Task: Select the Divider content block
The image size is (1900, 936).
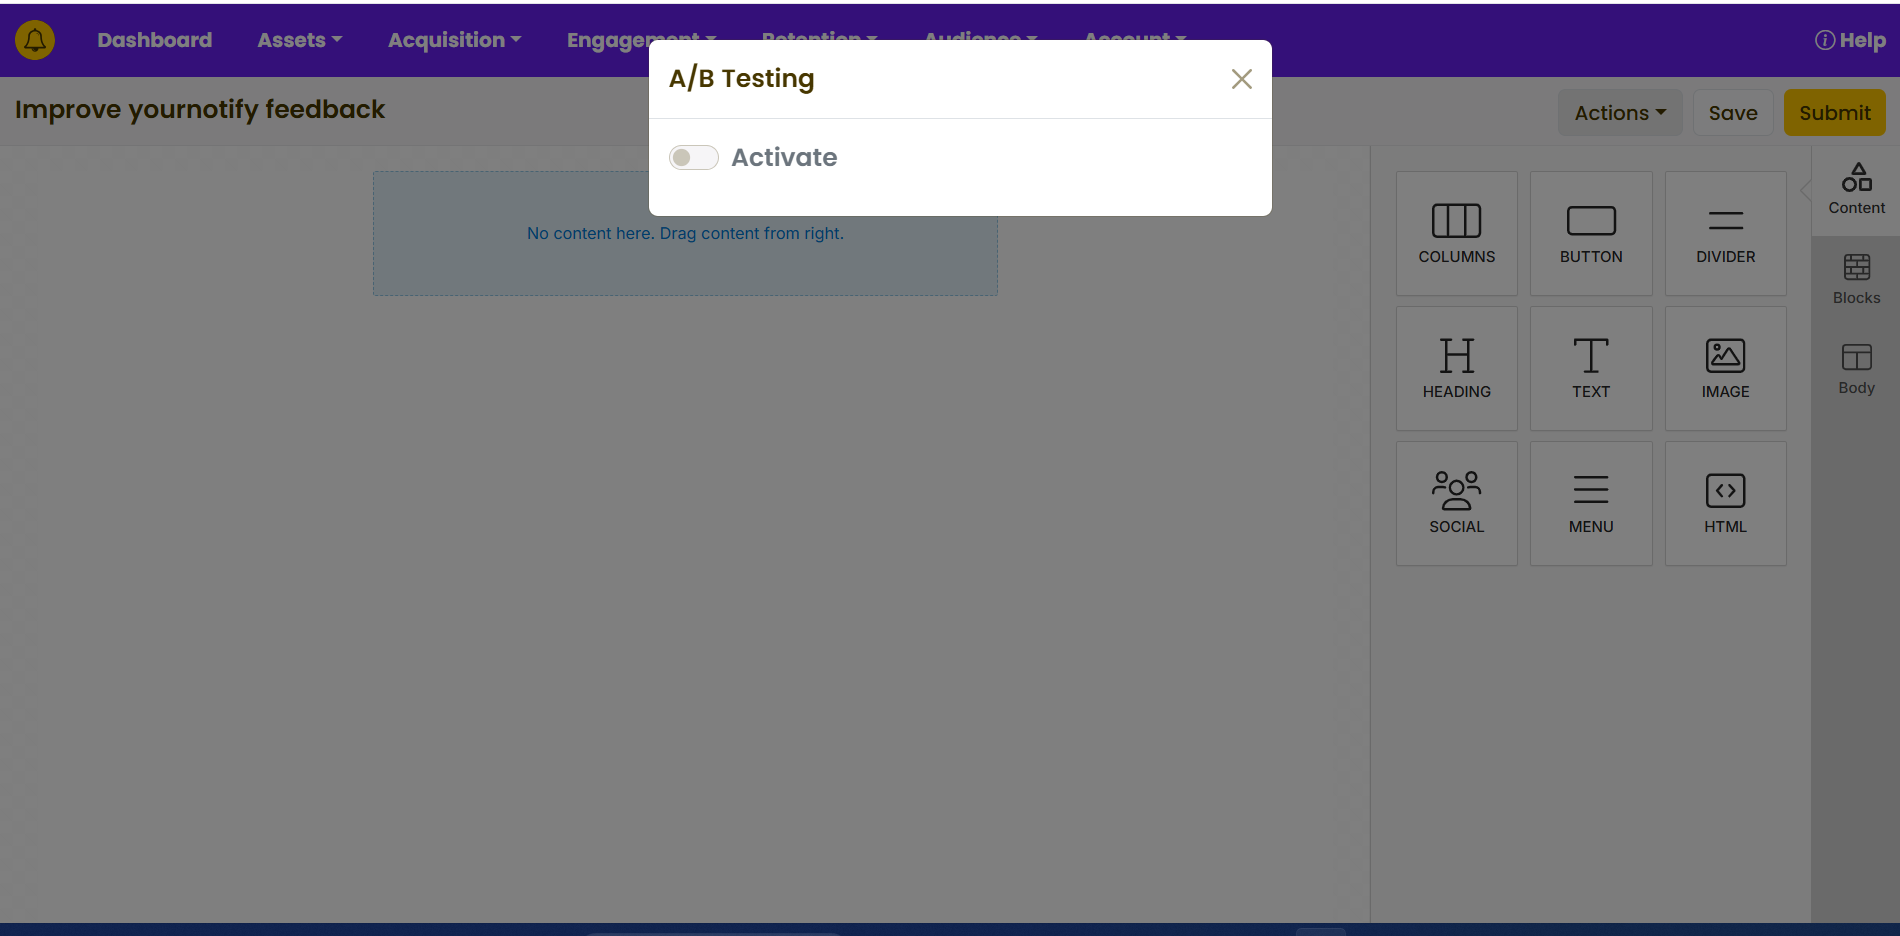Action: pyautogui.click(x=1725, y=233)
